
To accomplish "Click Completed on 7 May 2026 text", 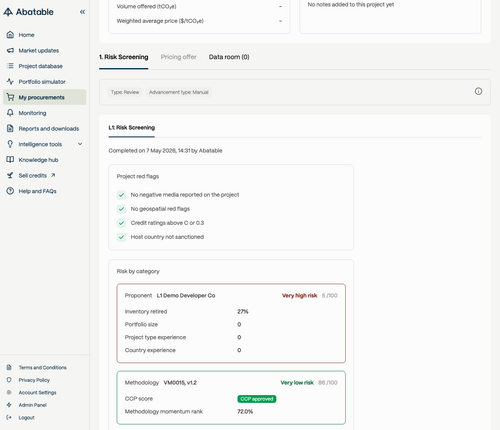I will point(165,151).
